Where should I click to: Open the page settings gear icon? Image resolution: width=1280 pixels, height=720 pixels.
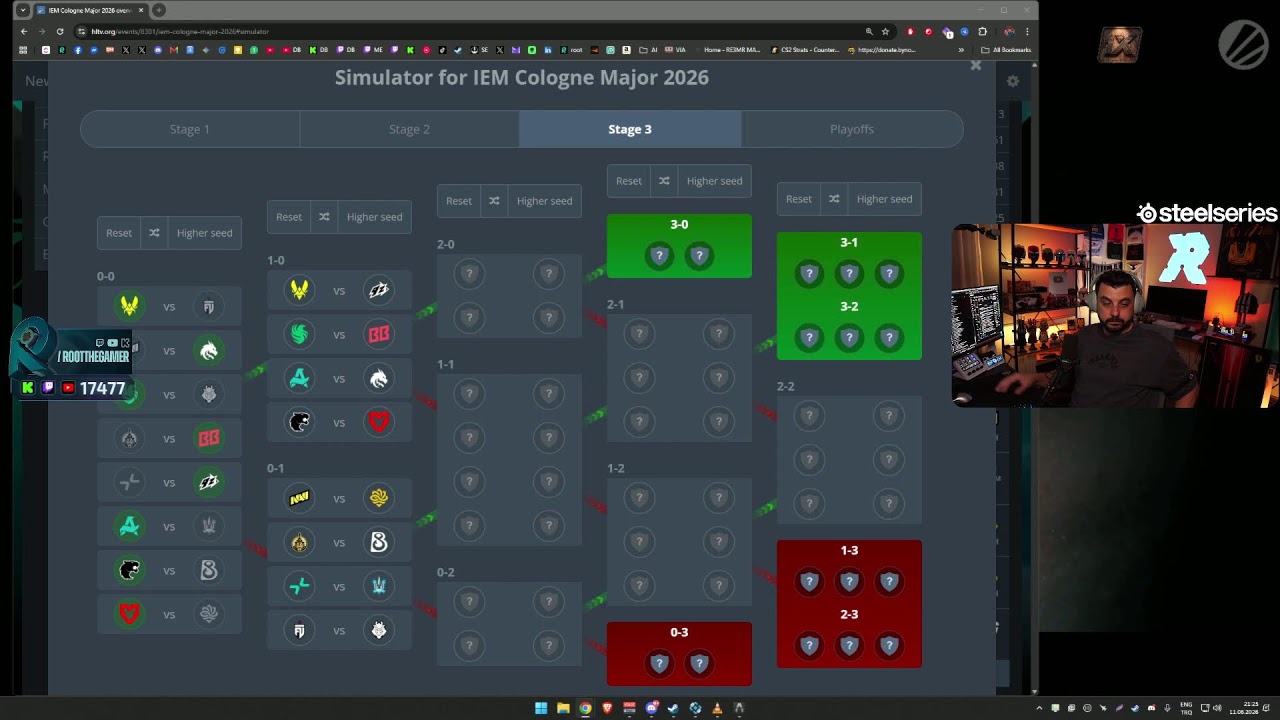1013,81
